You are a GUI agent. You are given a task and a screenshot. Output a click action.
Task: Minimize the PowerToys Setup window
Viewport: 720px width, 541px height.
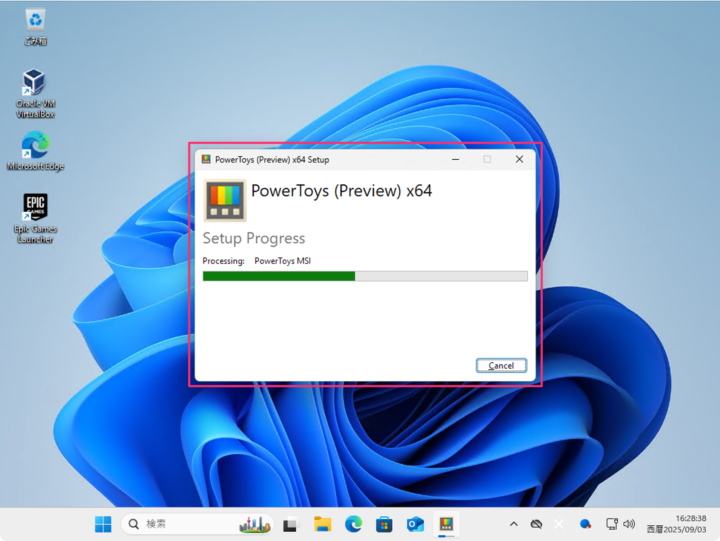pyautogui.click(x=456, y=159)
